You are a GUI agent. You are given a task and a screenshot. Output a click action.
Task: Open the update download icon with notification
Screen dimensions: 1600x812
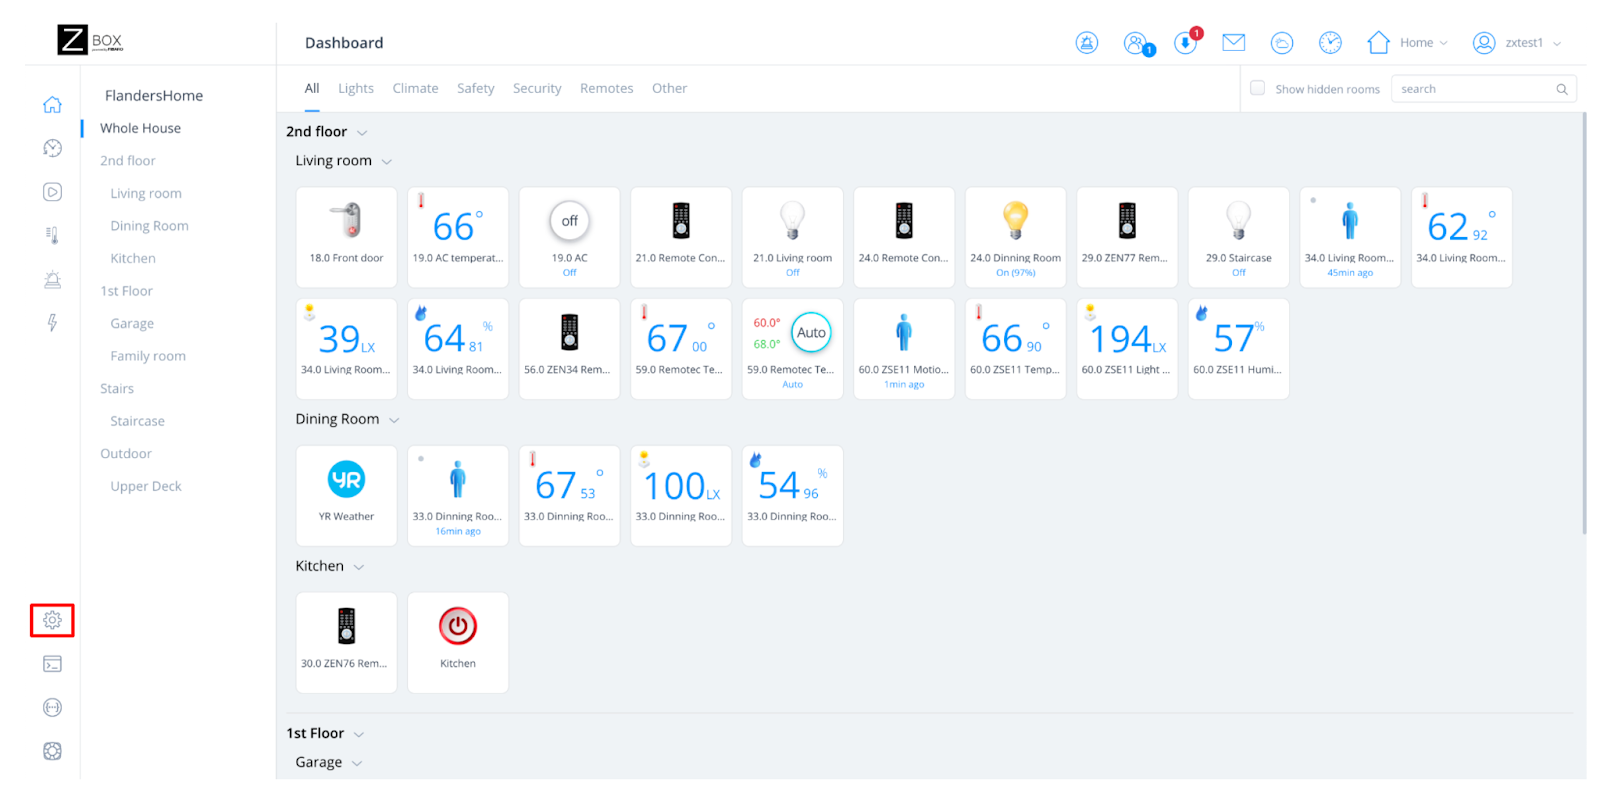point(1186,43)
